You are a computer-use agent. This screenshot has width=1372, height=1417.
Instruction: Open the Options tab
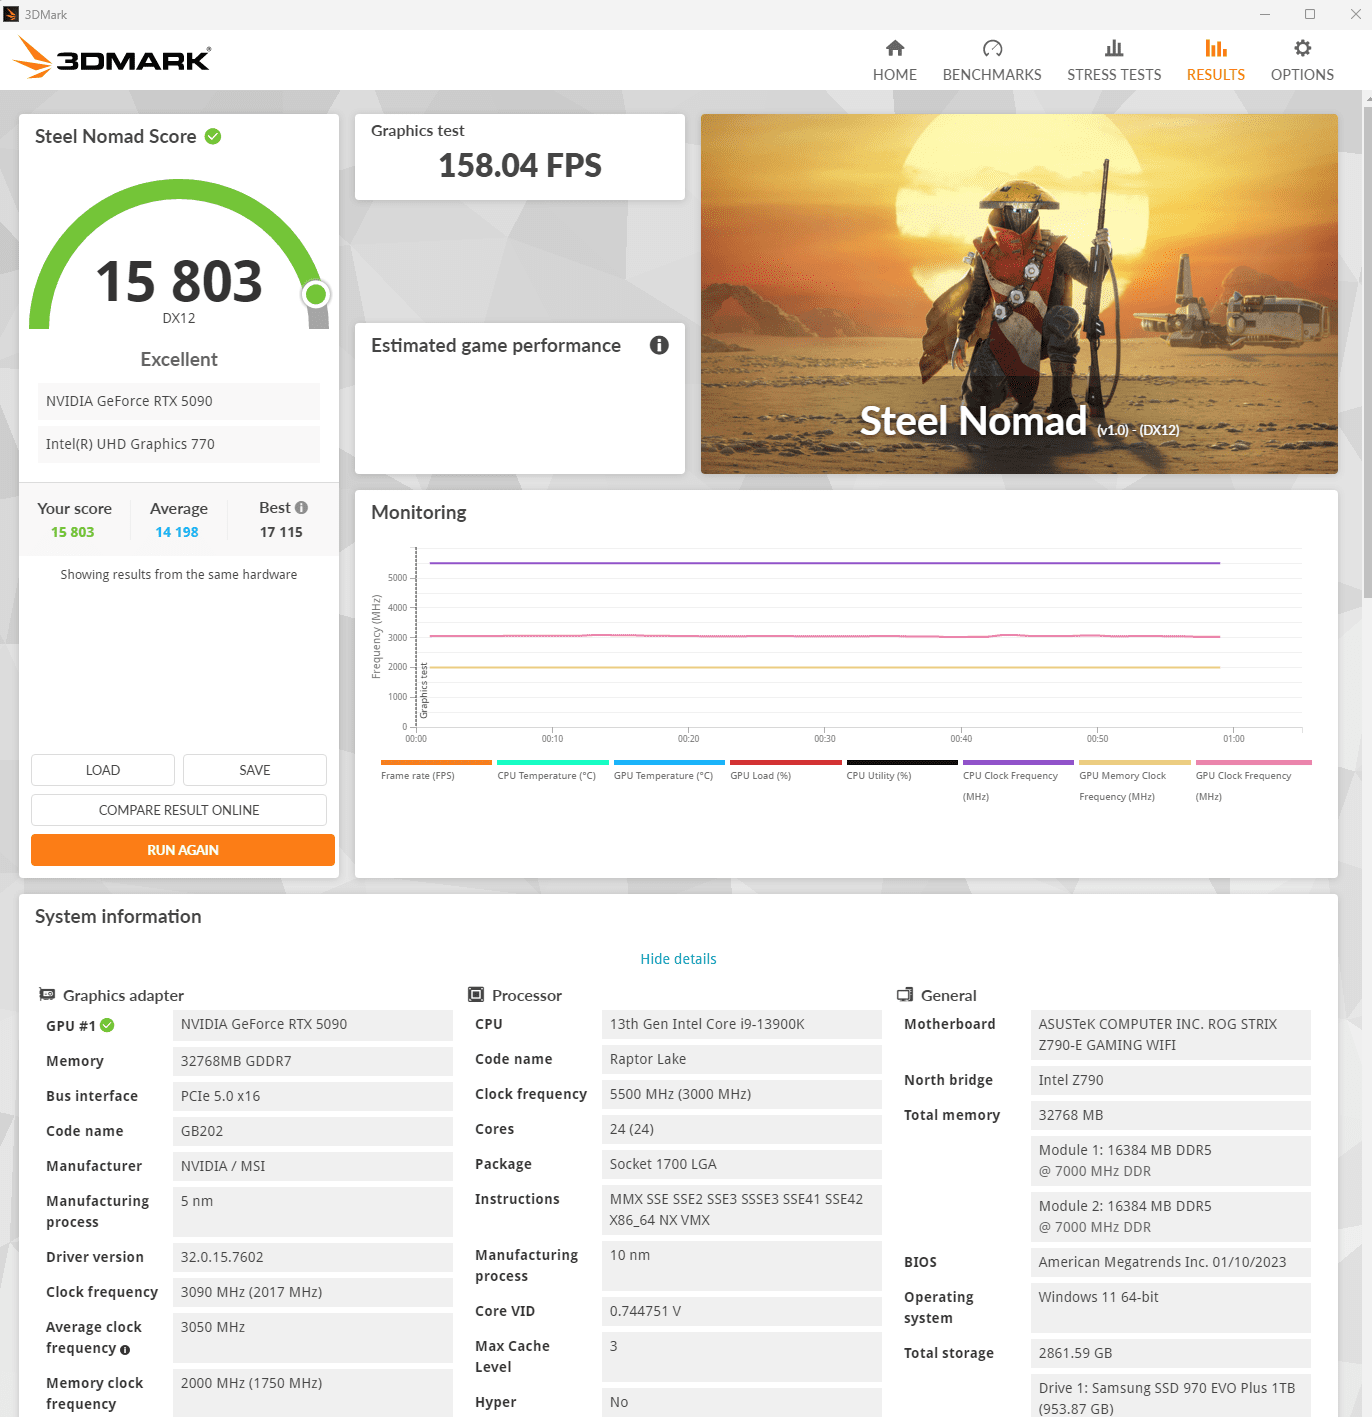[1302, 61]
